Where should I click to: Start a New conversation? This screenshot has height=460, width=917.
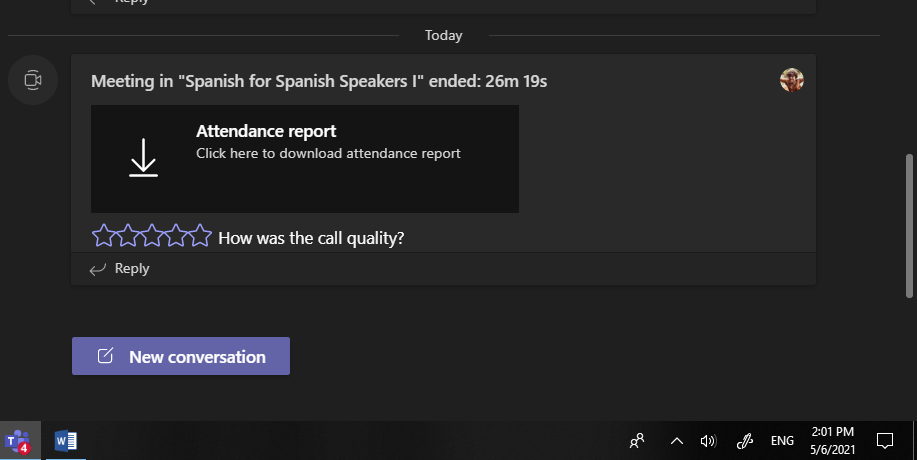(x=181, y=356)
